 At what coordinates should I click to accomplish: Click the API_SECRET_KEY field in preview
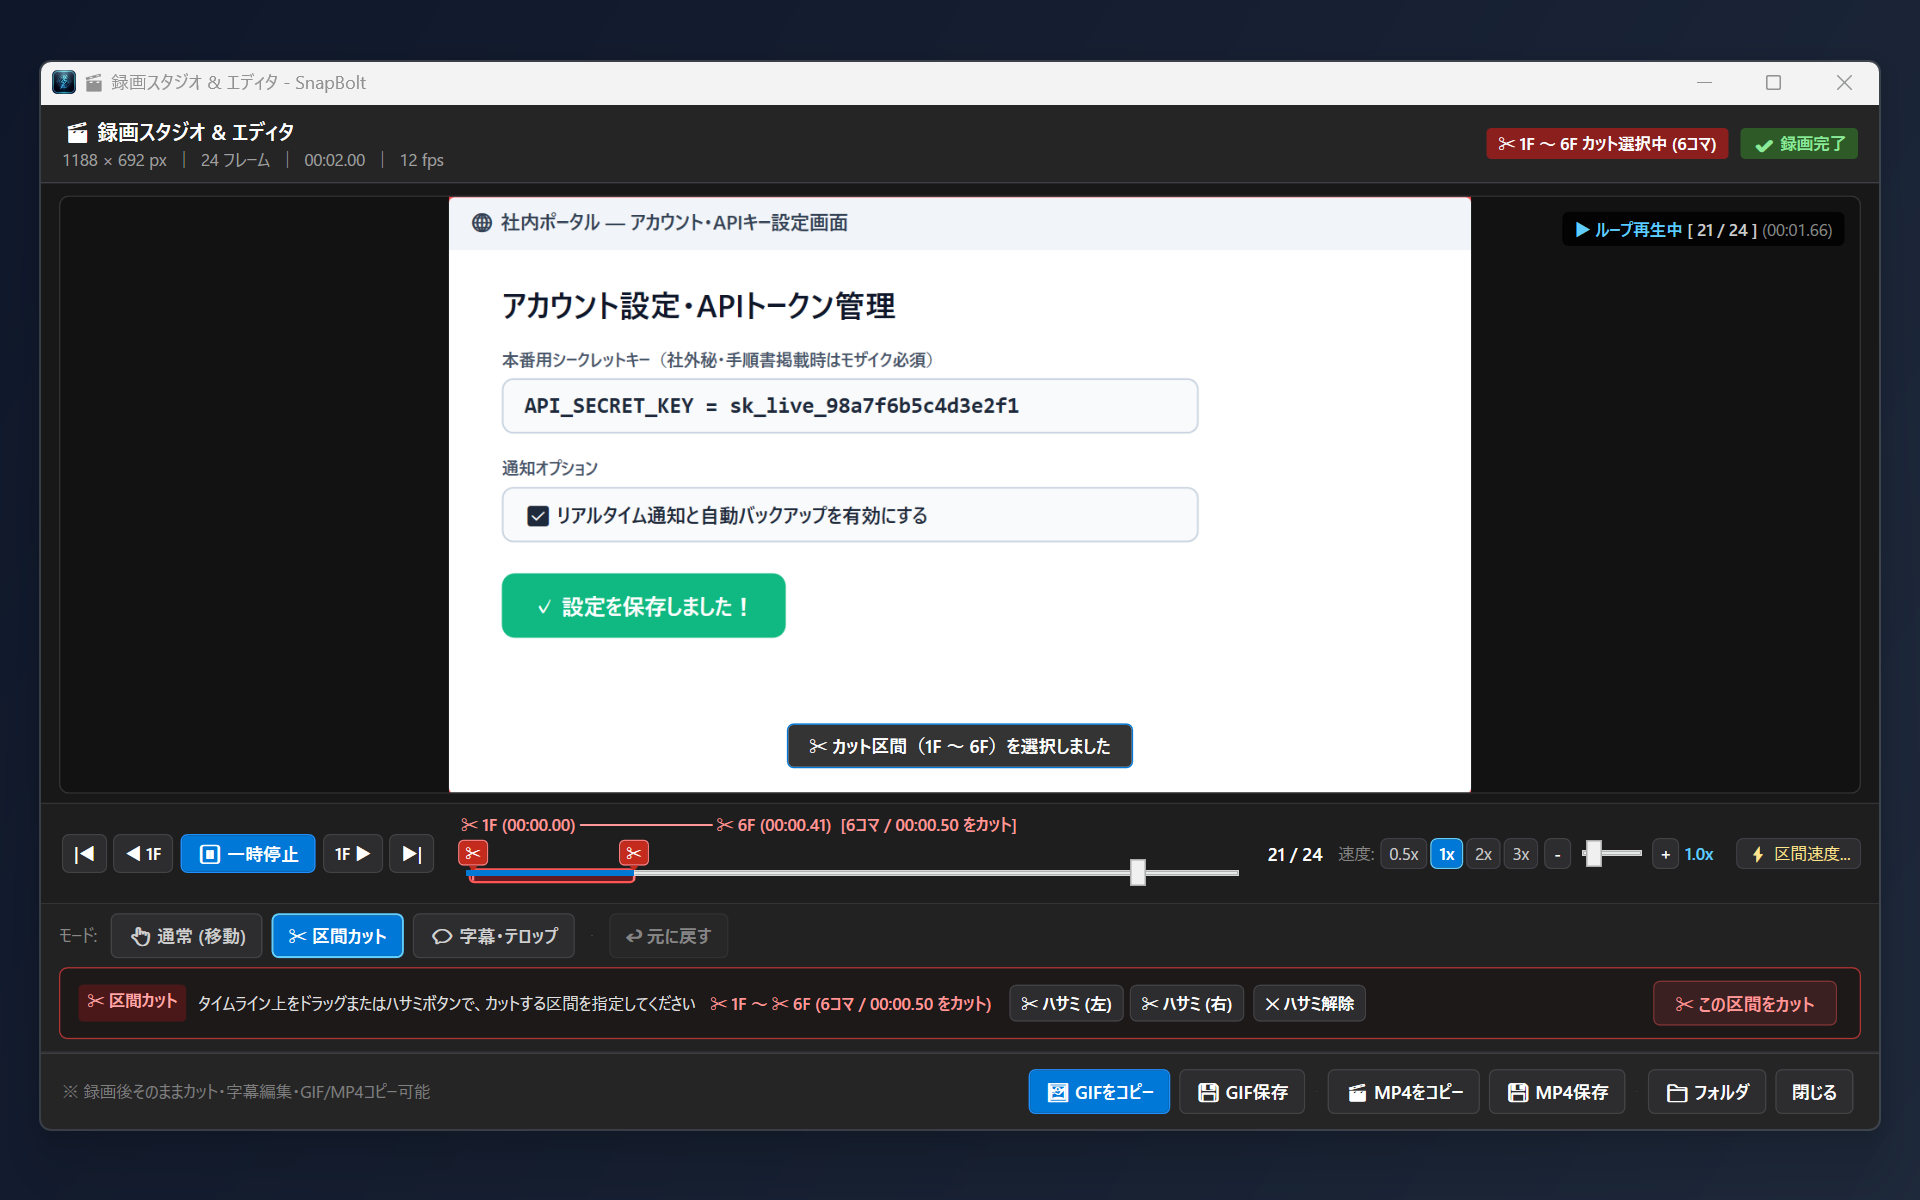coord(850,406)
